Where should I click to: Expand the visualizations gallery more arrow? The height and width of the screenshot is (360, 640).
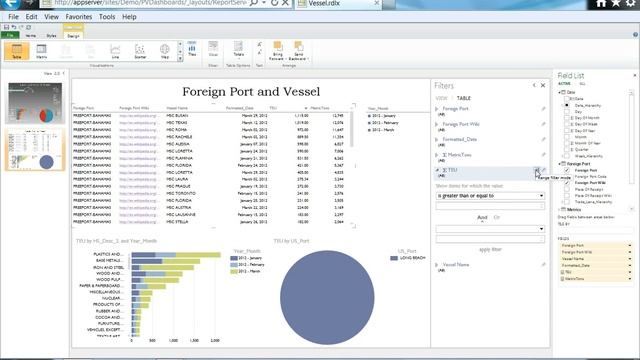(x=180, y=58)
